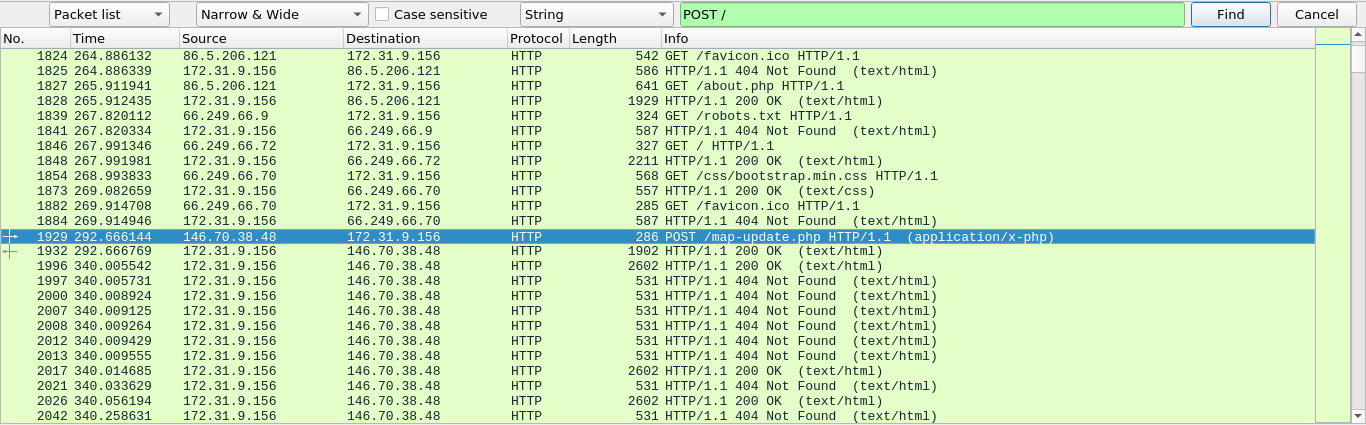Click the scrollbar up arrow

(1358, 38)
